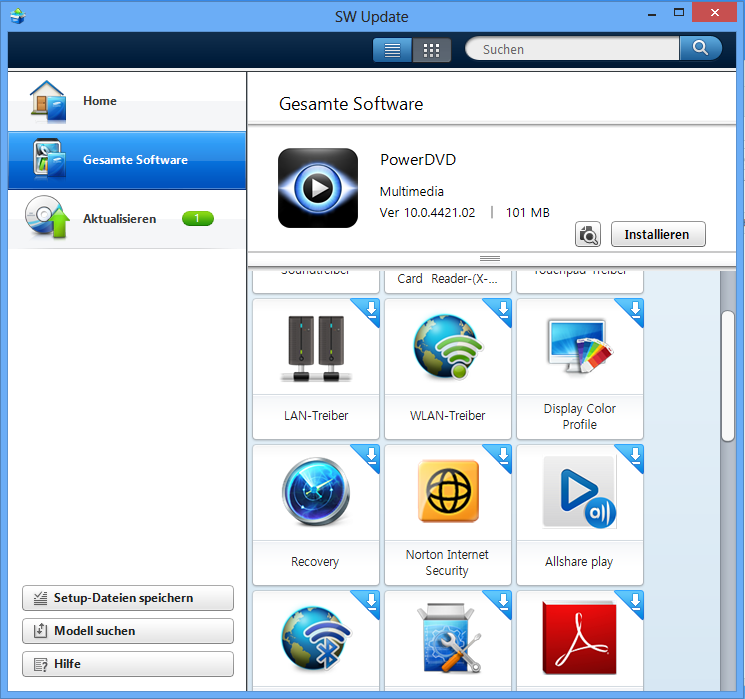The width and height of the screenshot is (745, 699).
Task: Select the Recovery clock icon
Action: tap(316, 491)
